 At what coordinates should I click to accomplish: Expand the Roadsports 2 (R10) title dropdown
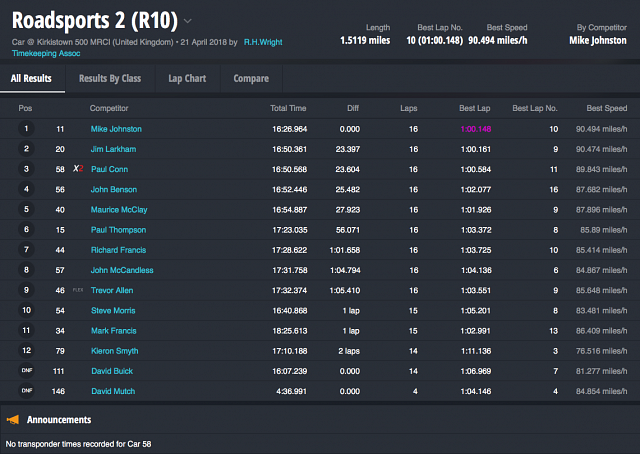pyautogui.click(x=188, y=20)
